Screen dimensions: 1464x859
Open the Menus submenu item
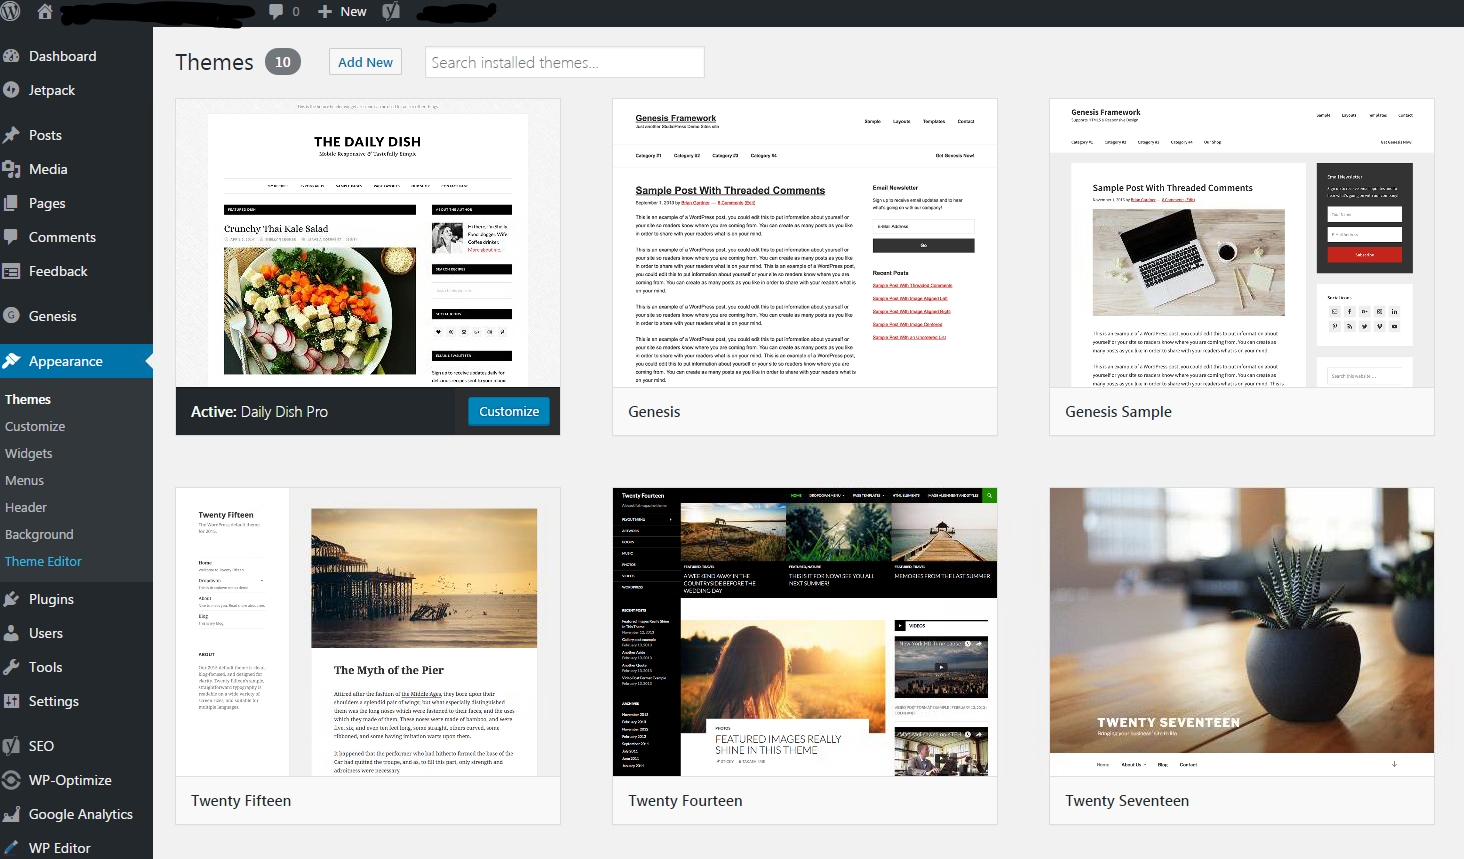click(x=25, y=480)
